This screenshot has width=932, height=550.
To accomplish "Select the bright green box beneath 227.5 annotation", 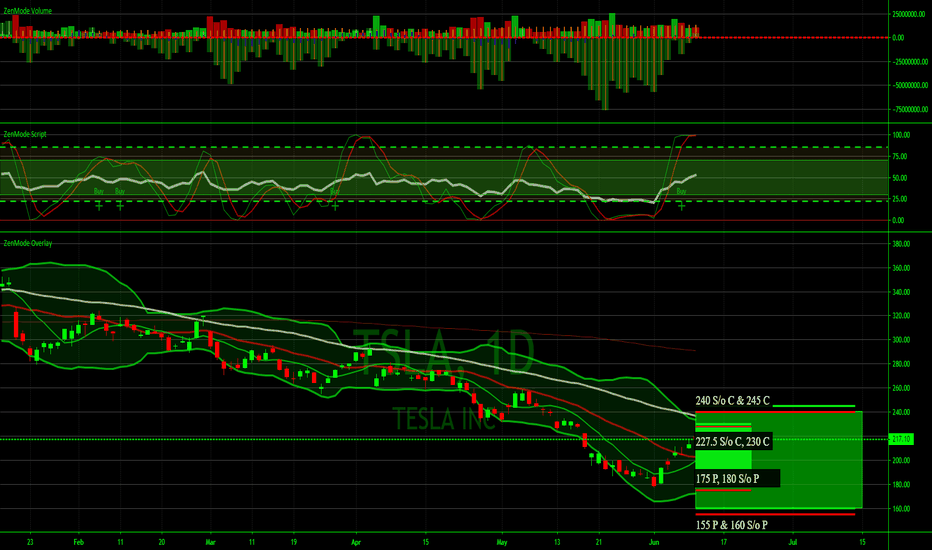I will pyautogui.click(x=723, y=459).
